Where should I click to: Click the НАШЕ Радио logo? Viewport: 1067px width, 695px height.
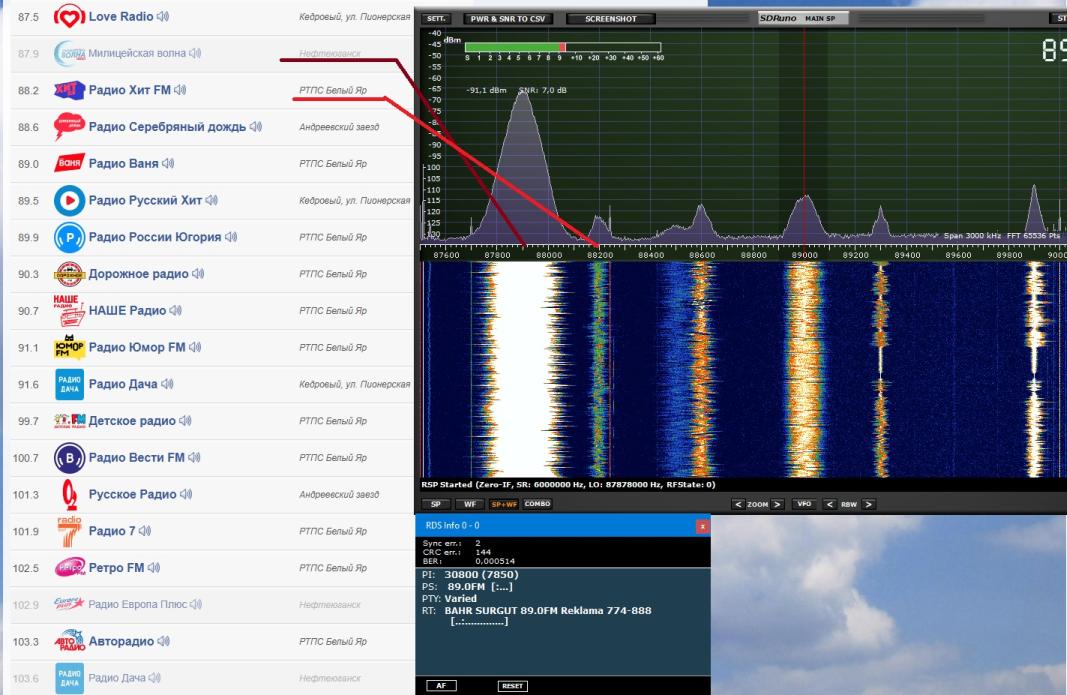(69, 310)
